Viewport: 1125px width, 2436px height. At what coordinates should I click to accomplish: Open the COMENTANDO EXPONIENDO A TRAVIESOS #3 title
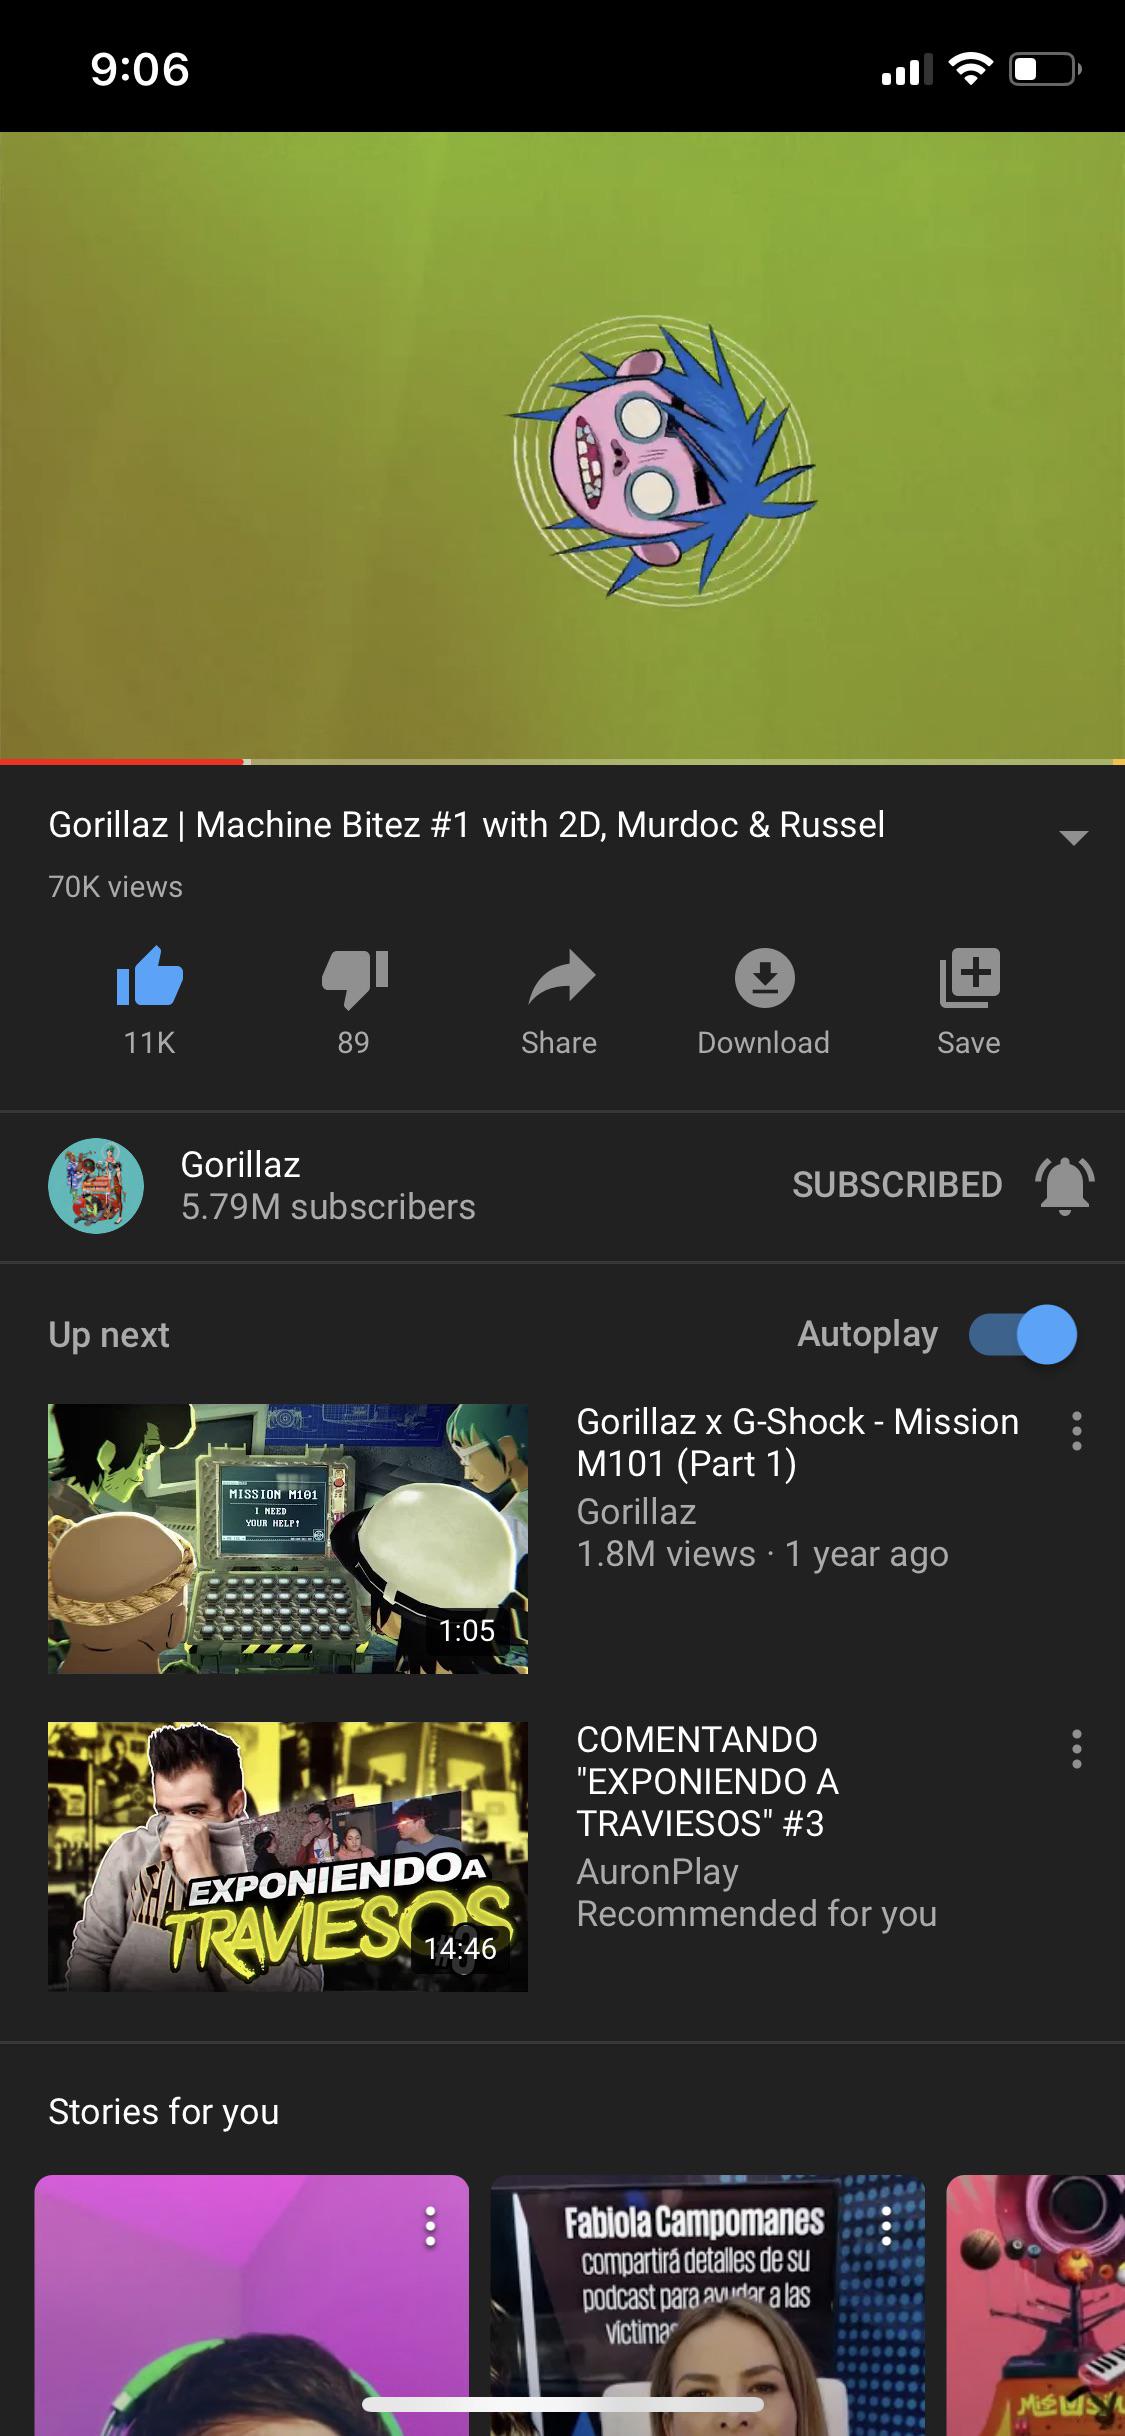coord(708,1781)
